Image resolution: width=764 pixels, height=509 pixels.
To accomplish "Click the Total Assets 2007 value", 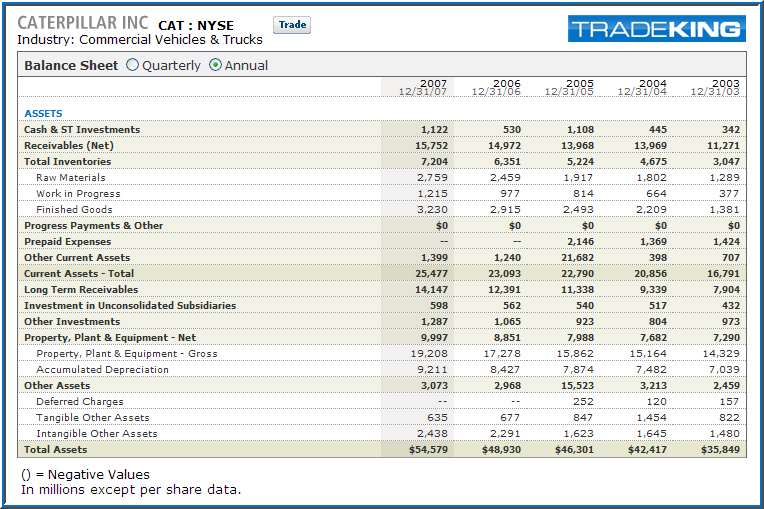I will (x=427, y=450).
